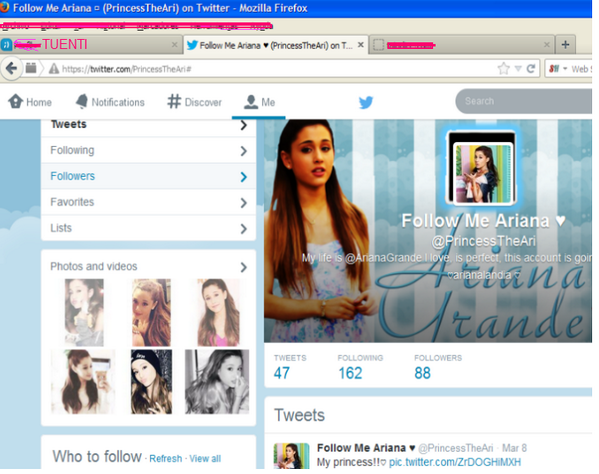Open the Favorites sidebar row
Screen dimensions: 599x474
tap(149, 202)
